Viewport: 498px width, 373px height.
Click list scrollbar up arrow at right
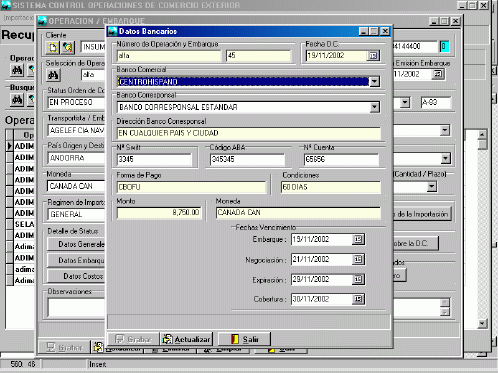tap(482, 135)
